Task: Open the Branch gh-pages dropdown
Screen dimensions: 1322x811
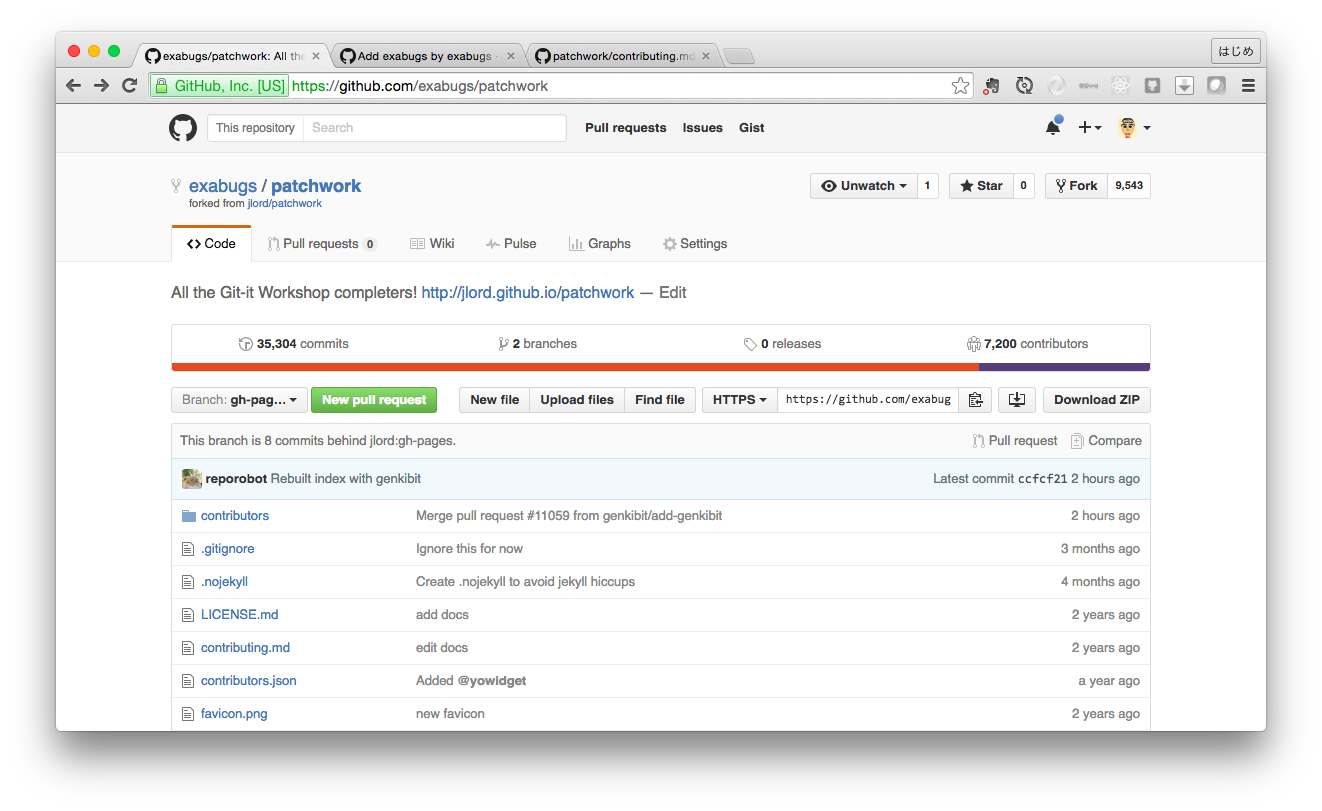Action: pyautogui.click(x=239, y=400)
